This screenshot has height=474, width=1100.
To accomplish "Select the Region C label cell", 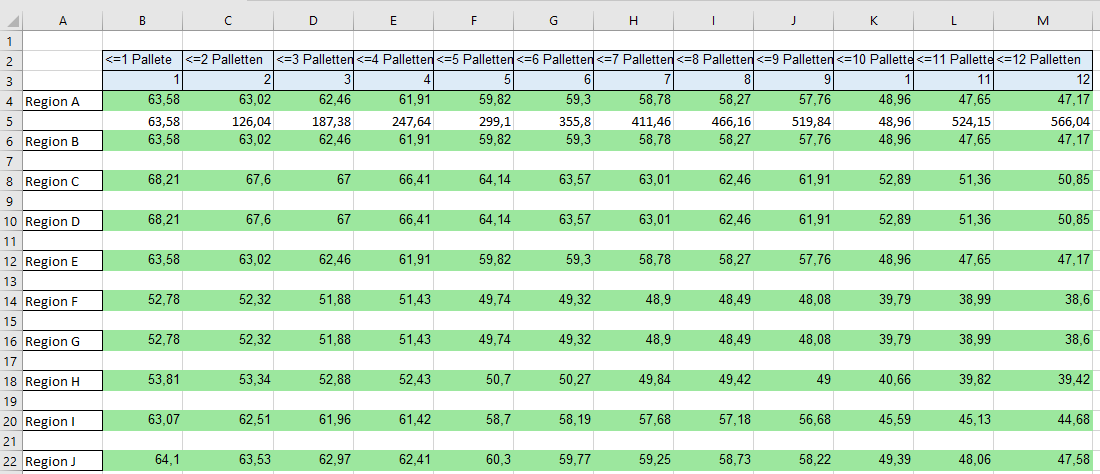I will click(x=62, y=182).
